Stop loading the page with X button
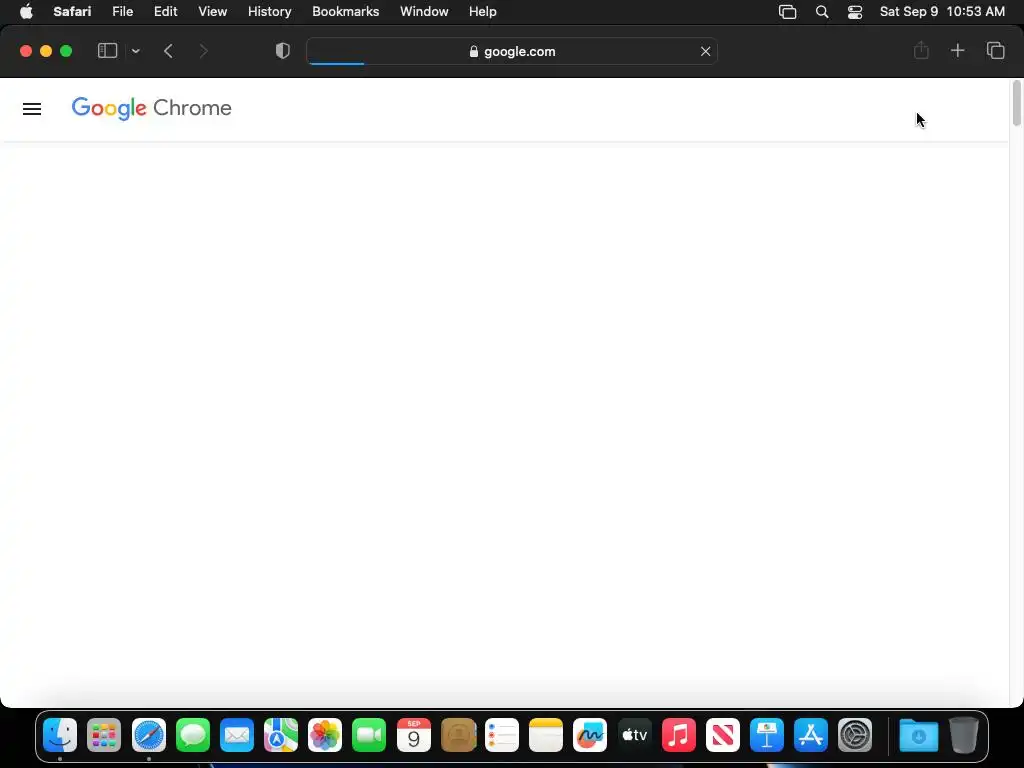This screenshot has width=1024, height=768. (705, 51)
